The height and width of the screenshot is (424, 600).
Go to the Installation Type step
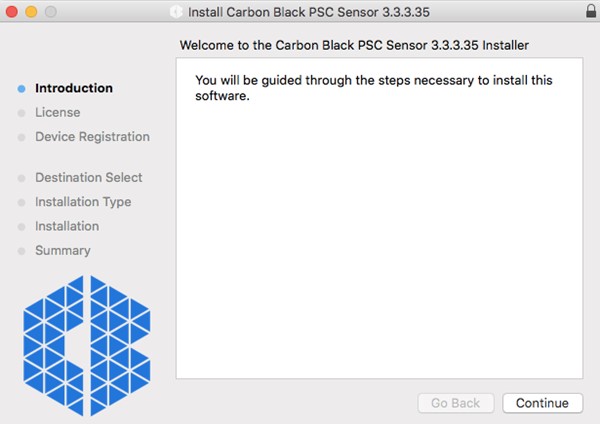[83, 202]
